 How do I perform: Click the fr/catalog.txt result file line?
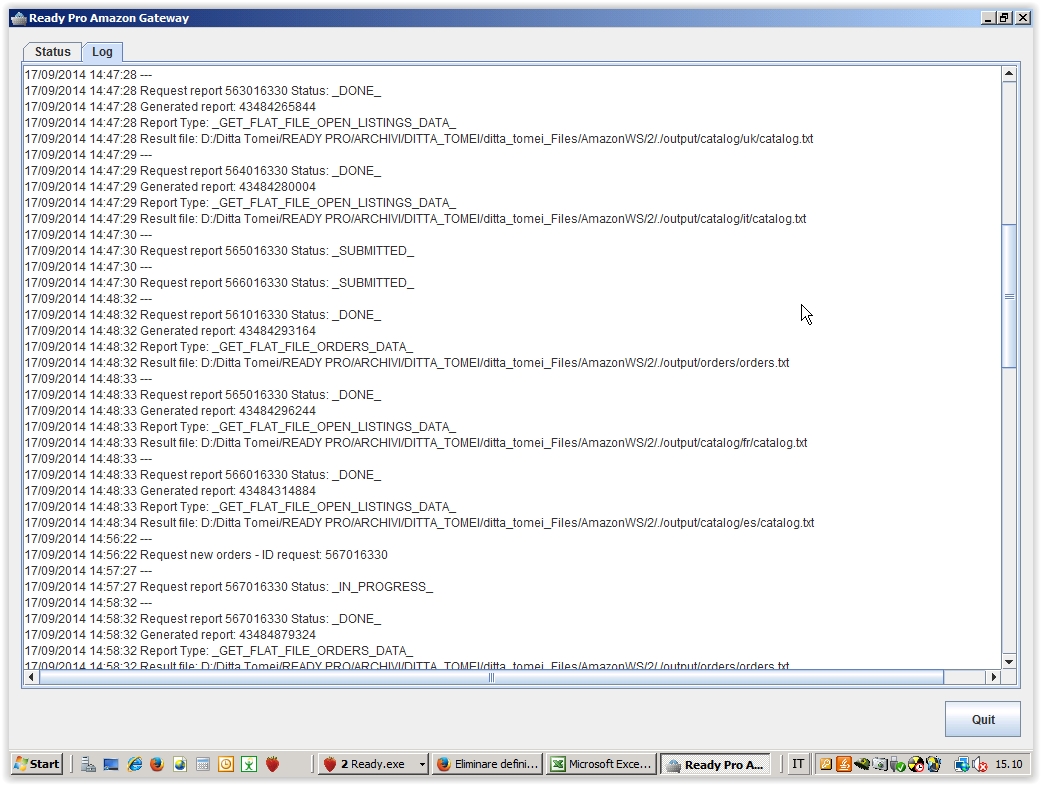[416, 442]
